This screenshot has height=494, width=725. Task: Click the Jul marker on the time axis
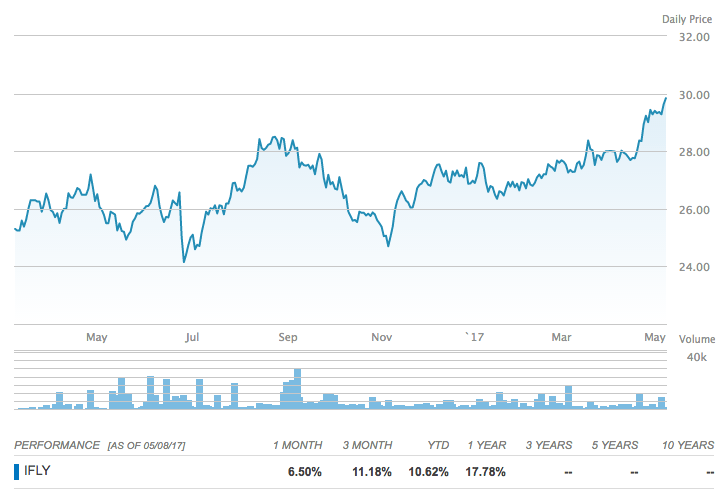point(192,338)
